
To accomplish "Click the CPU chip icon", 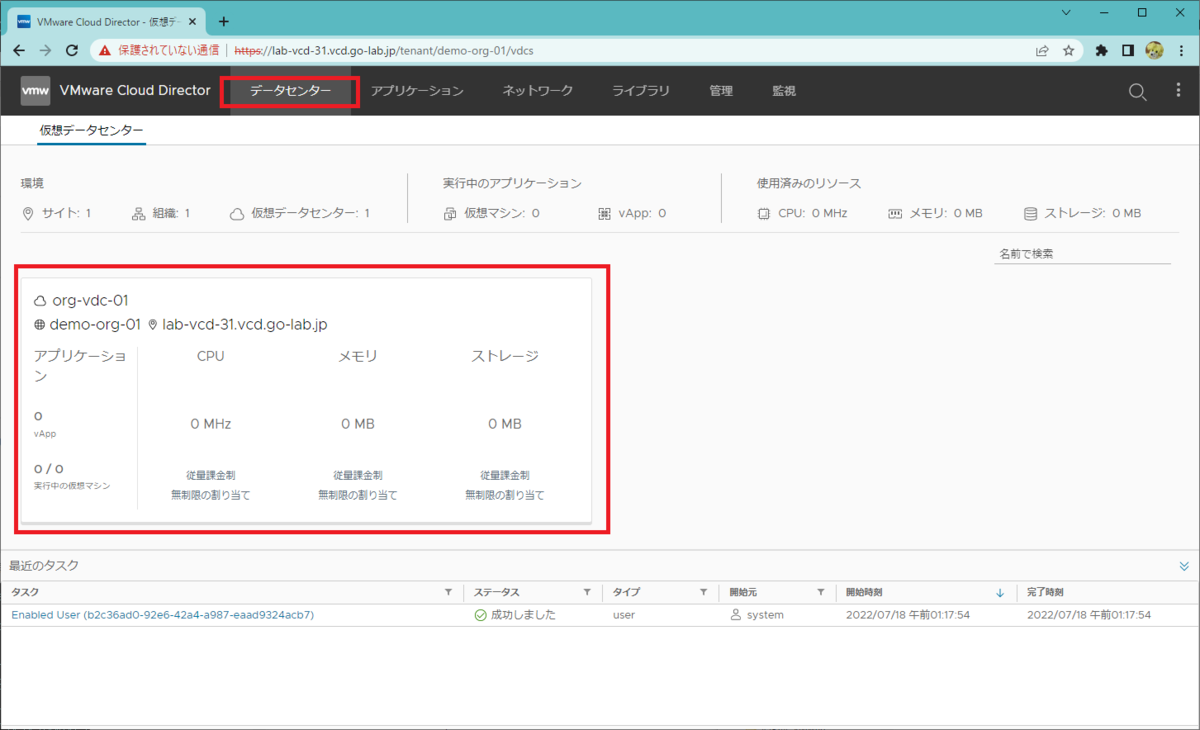I will pyautogui.click(x=764, y=213).
